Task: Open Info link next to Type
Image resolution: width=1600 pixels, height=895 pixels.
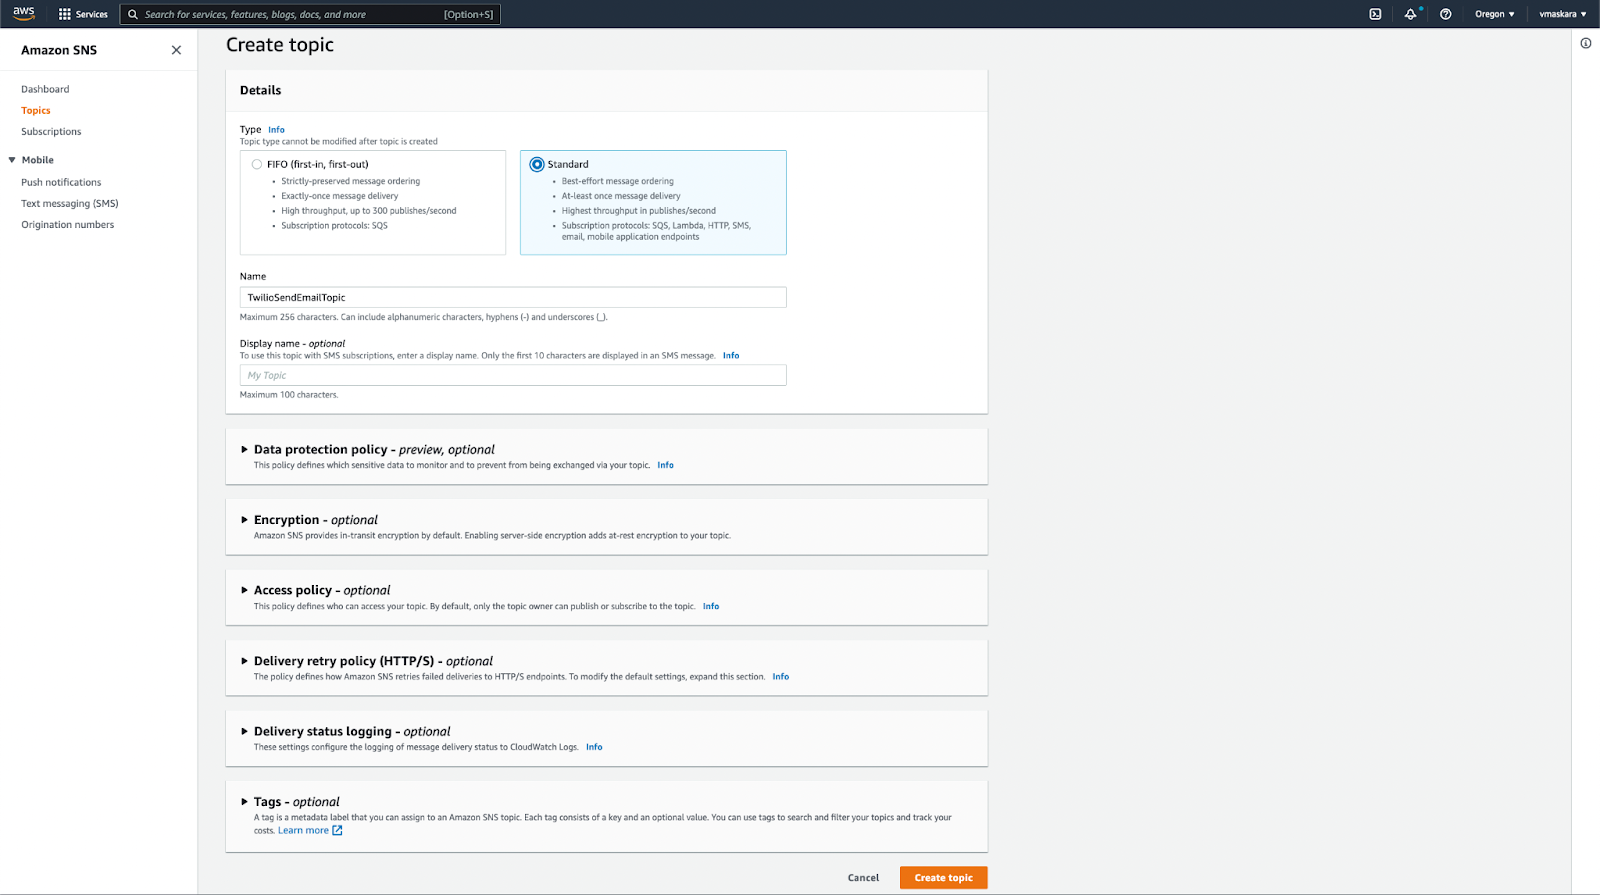Action: [x=276, y=130]
